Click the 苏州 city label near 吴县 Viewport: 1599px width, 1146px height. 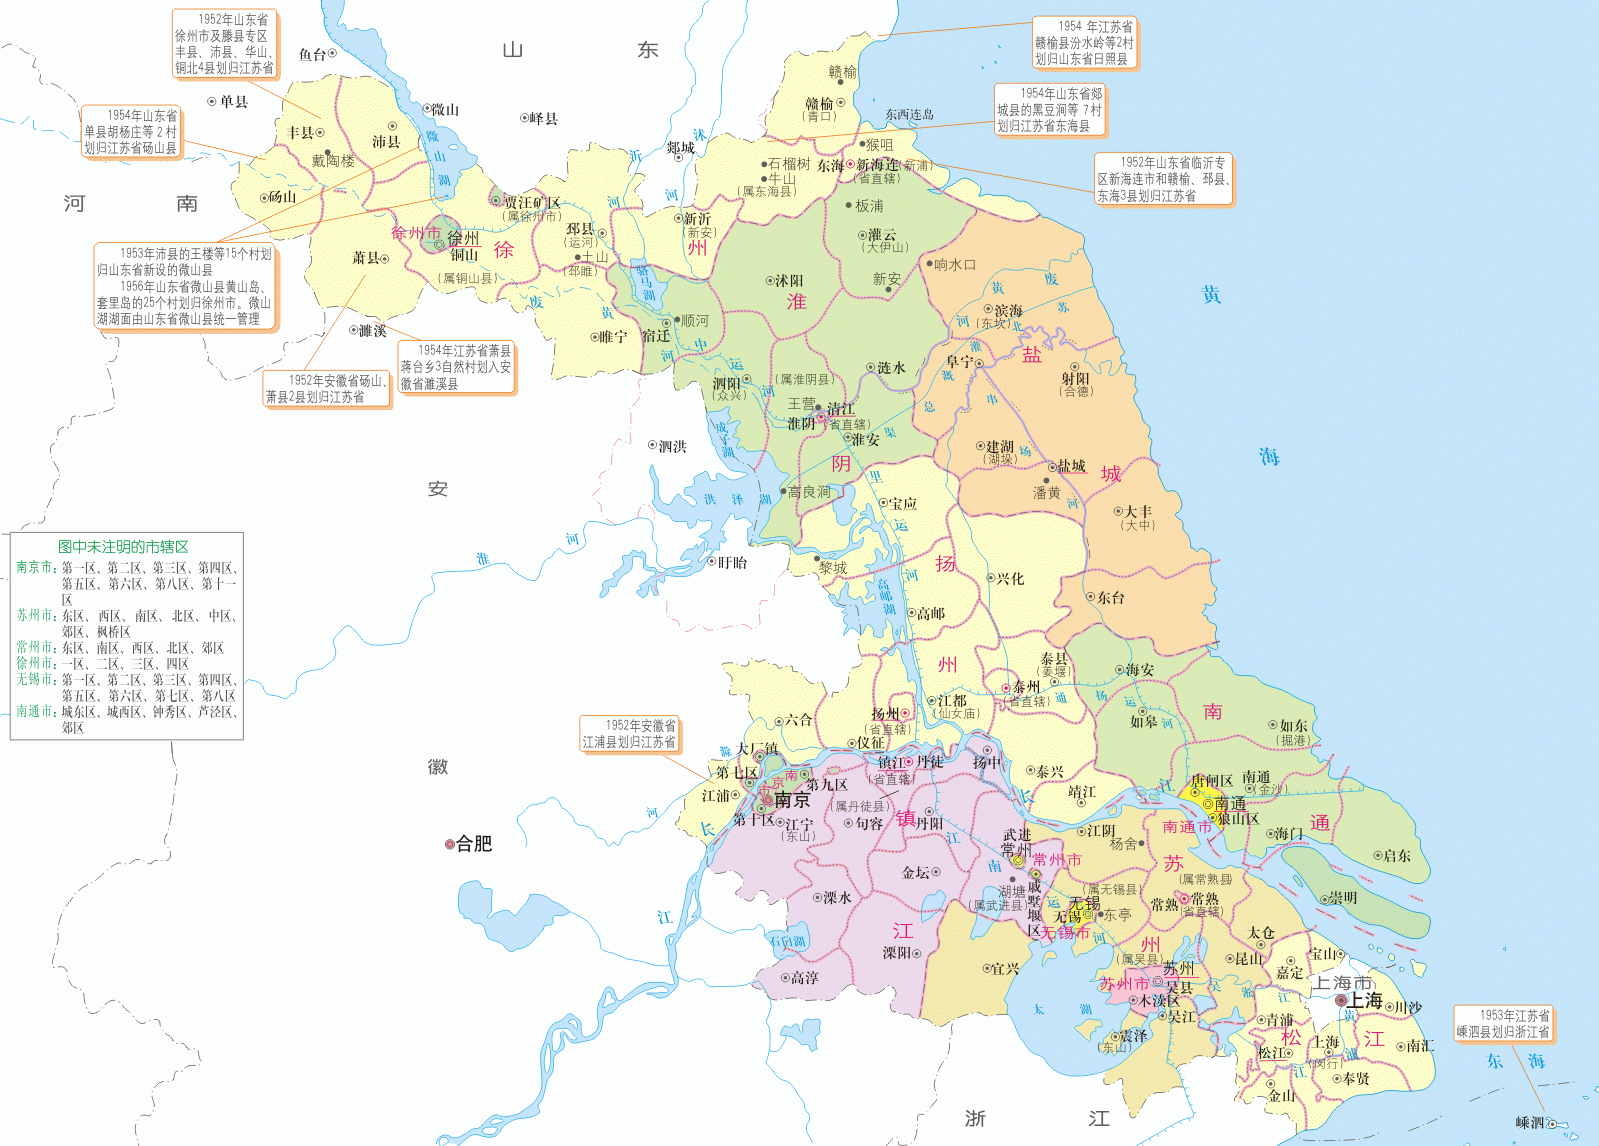[1179, 968]
